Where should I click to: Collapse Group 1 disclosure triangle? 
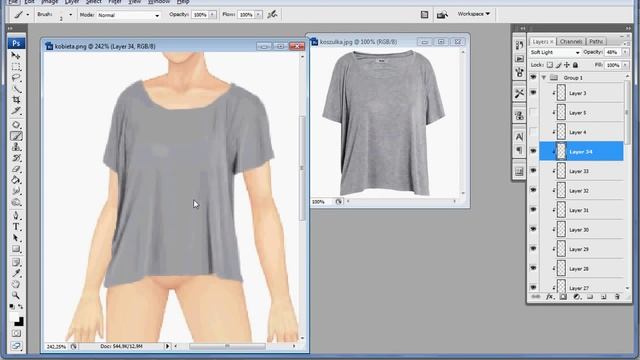click(x=544, y=77)
